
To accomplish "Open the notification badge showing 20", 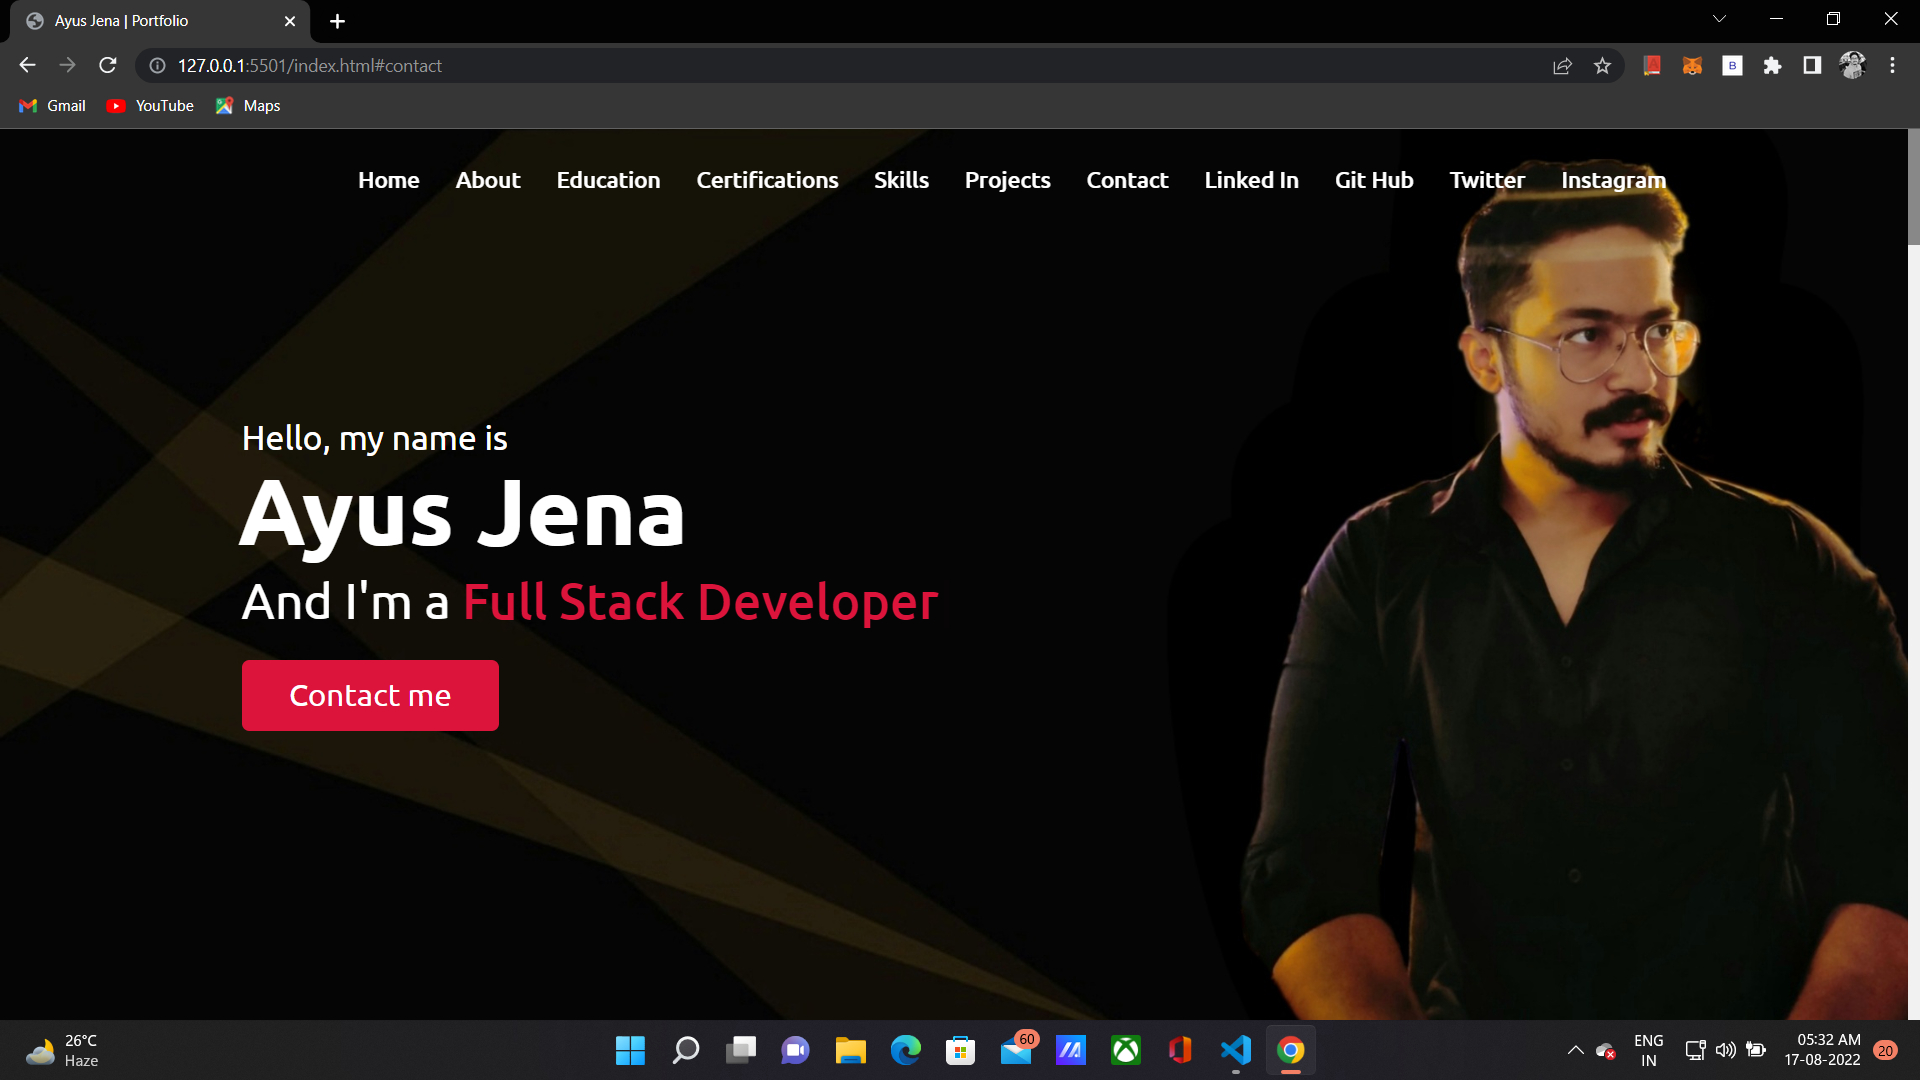I will 1886,1050.
